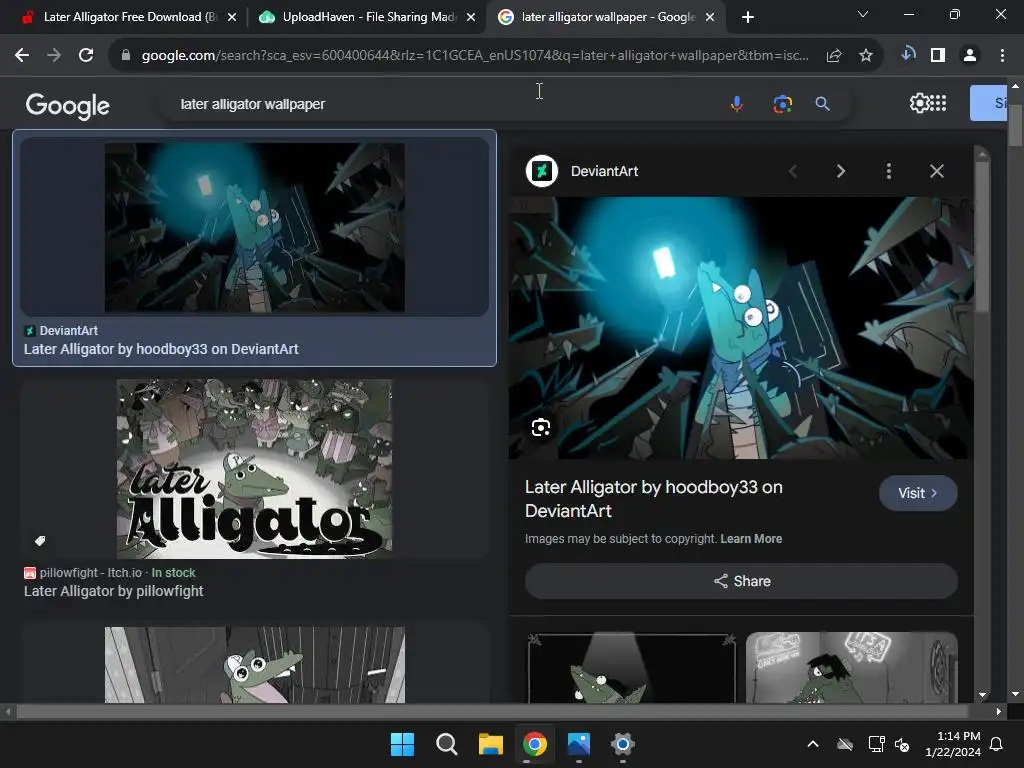Viewport: 1024px width, 768px height.
Task: Switch to UploadHaven File Sharing tab
Action: click(x=366, y=17)
